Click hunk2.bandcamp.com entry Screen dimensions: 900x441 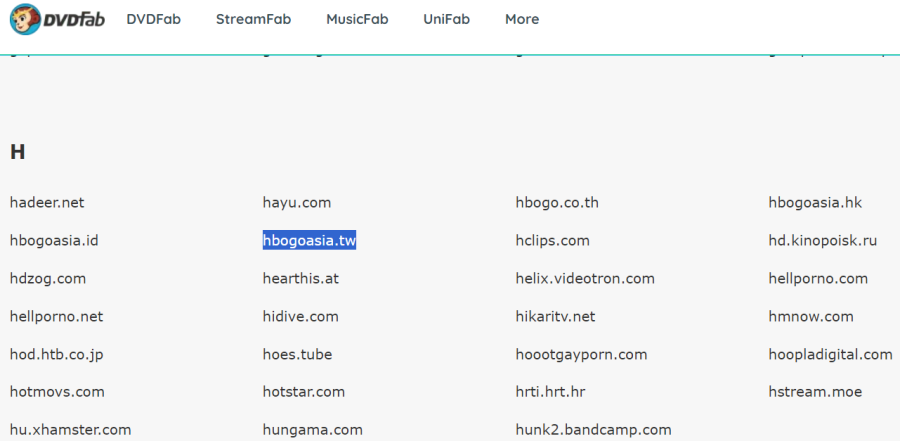point(593,430)
